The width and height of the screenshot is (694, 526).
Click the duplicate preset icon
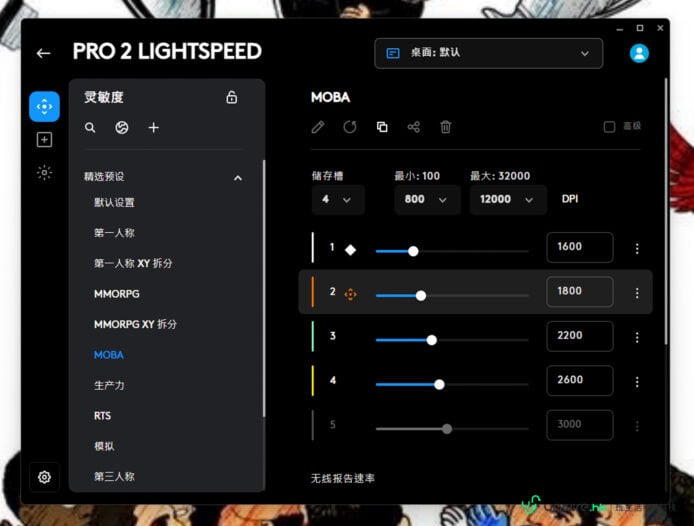click(382, 127)
